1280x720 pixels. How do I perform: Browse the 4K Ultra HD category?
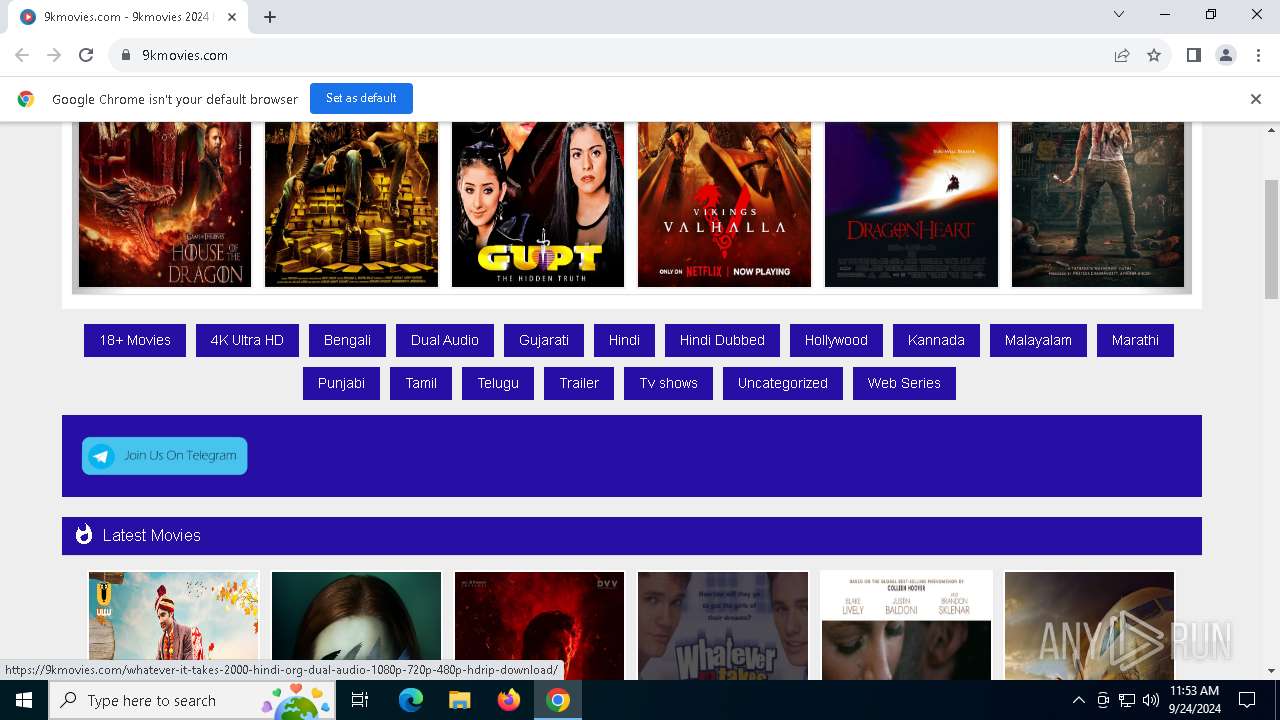[247, 340]
